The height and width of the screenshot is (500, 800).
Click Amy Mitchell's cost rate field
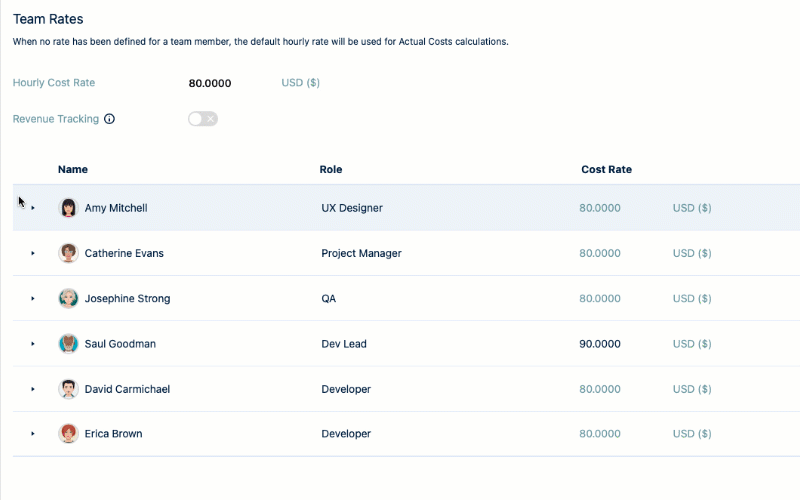click(x=600, y=208)
